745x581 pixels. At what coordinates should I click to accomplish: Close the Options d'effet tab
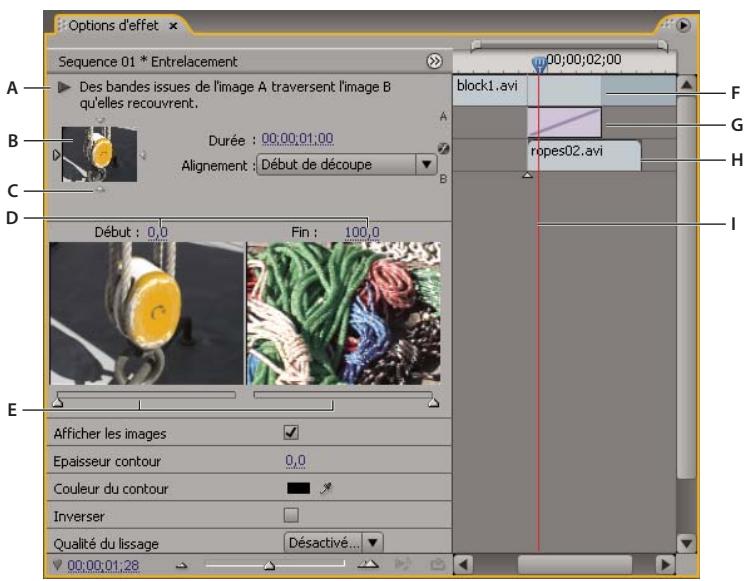click(x=173, y=26)
